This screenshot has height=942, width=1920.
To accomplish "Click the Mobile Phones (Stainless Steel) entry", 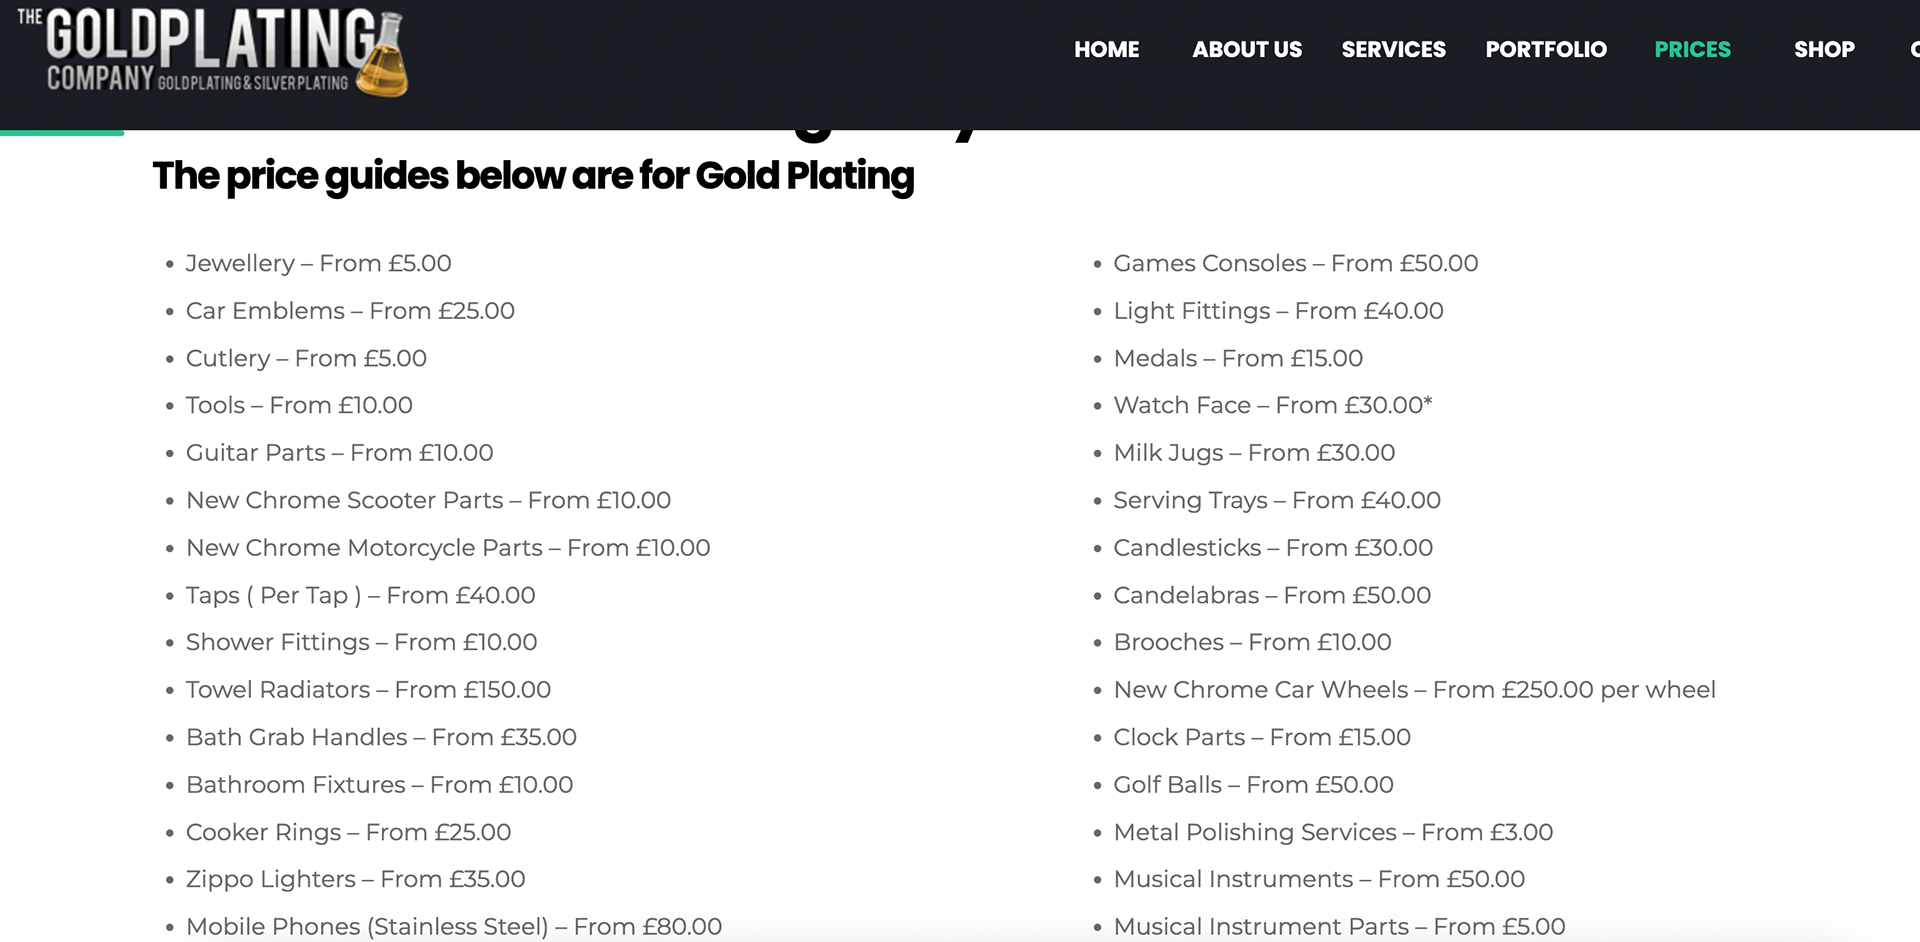I will (x=454, y=927).
